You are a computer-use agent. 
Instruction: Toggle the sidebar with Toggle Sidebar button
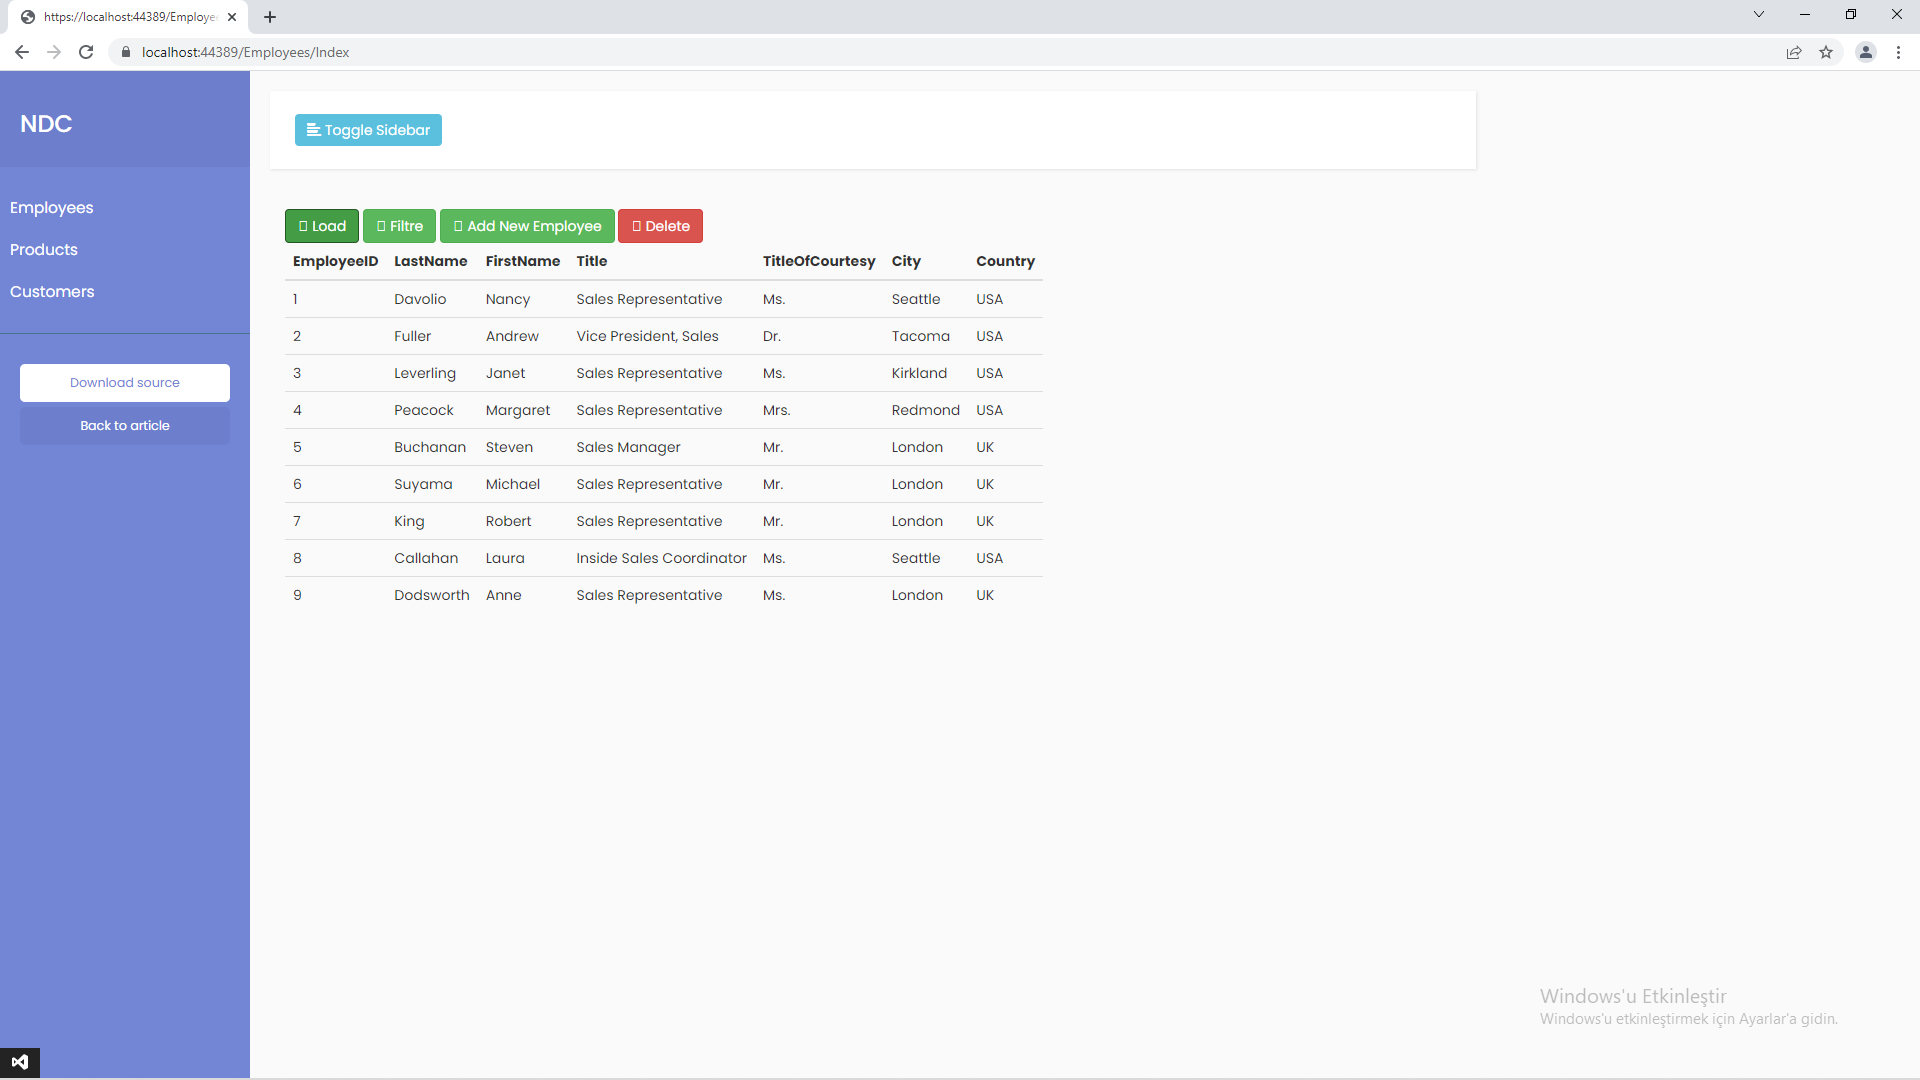[367, 130]
